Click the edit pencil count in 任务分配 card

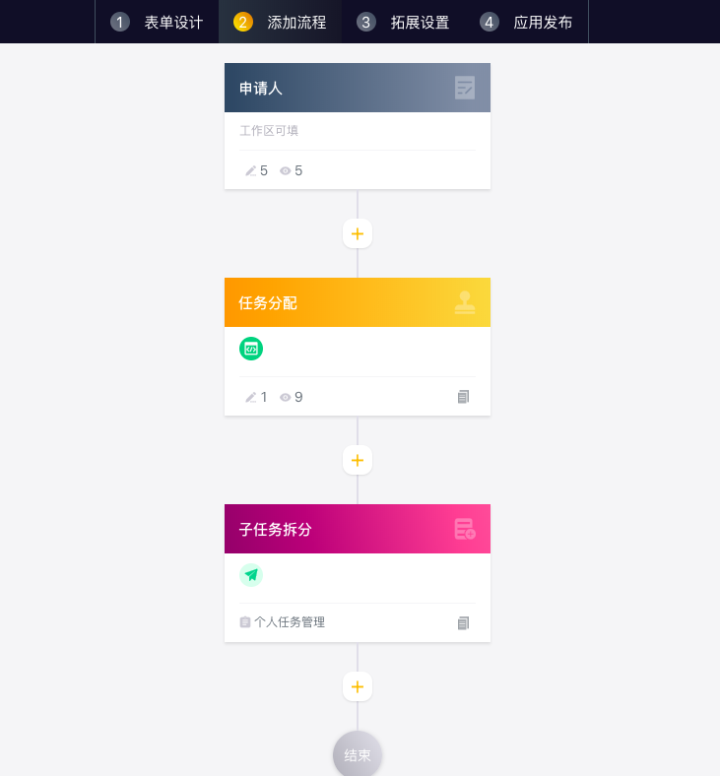pyautogui.click(x=256, y=397)
